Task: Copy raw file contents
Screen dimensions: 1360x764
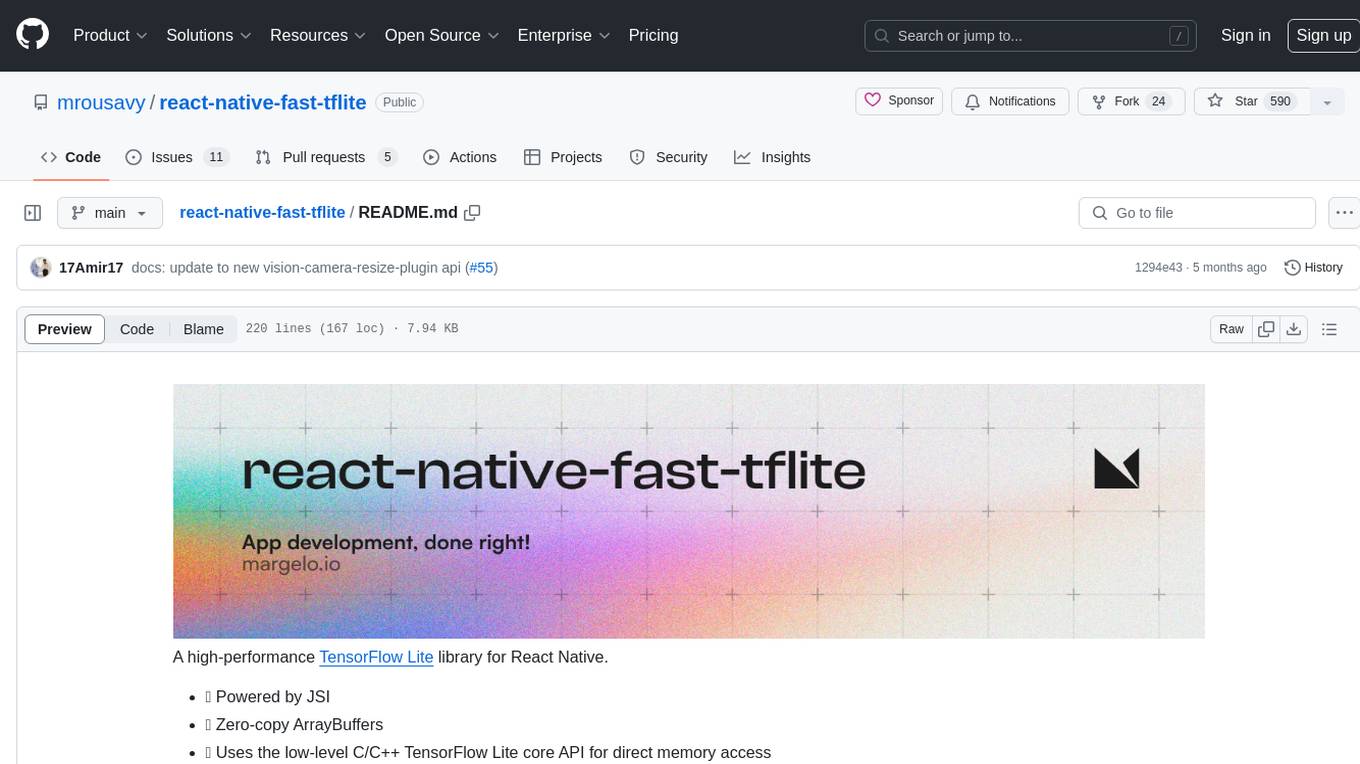Action: [1266, 329]
